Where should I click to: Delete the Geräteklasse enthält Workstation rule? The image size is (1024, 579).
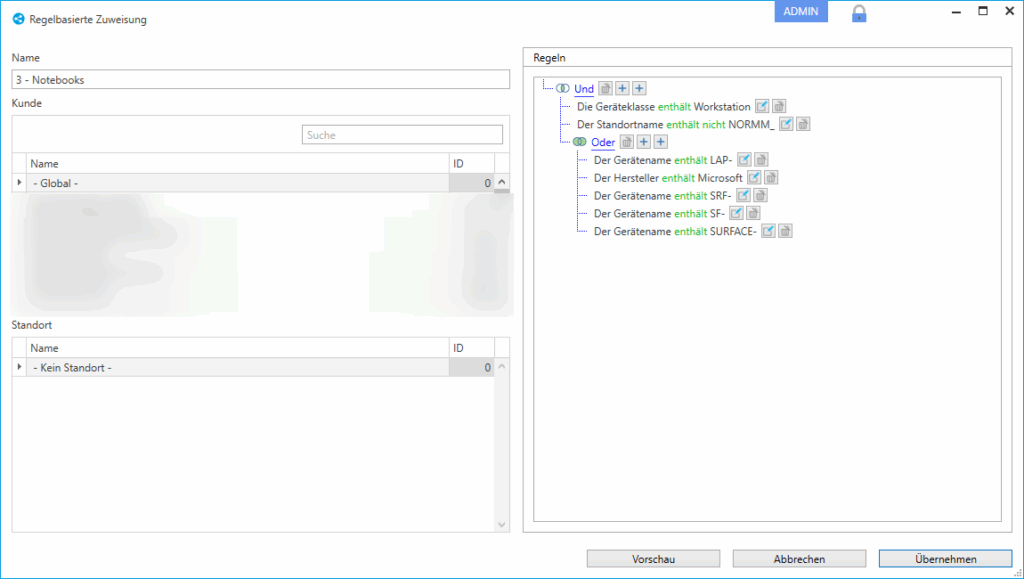coord(779,106)
